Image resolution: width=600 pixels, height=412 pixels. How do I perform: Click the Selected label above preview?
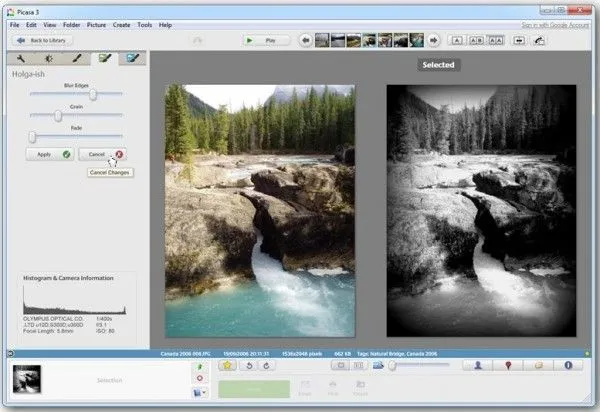coord(439,65)
